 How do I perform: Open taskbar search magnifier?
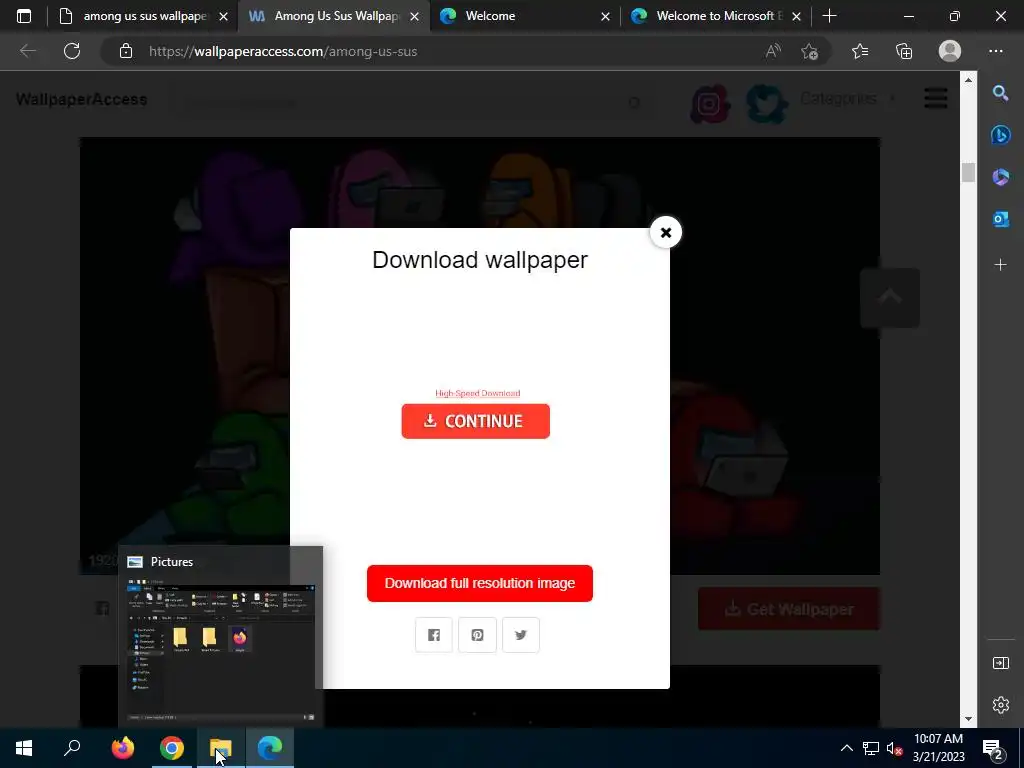tap(72, 748)
